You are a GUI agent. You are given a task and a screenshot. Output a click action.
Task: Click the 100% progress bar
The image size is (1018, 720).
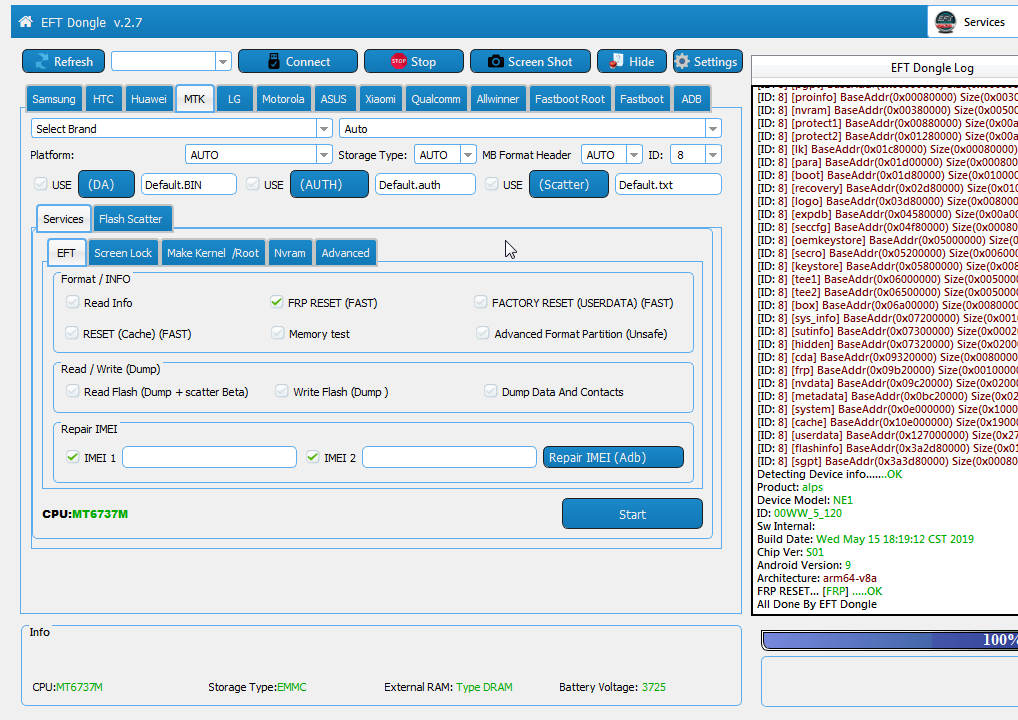[x=890, y=639]
